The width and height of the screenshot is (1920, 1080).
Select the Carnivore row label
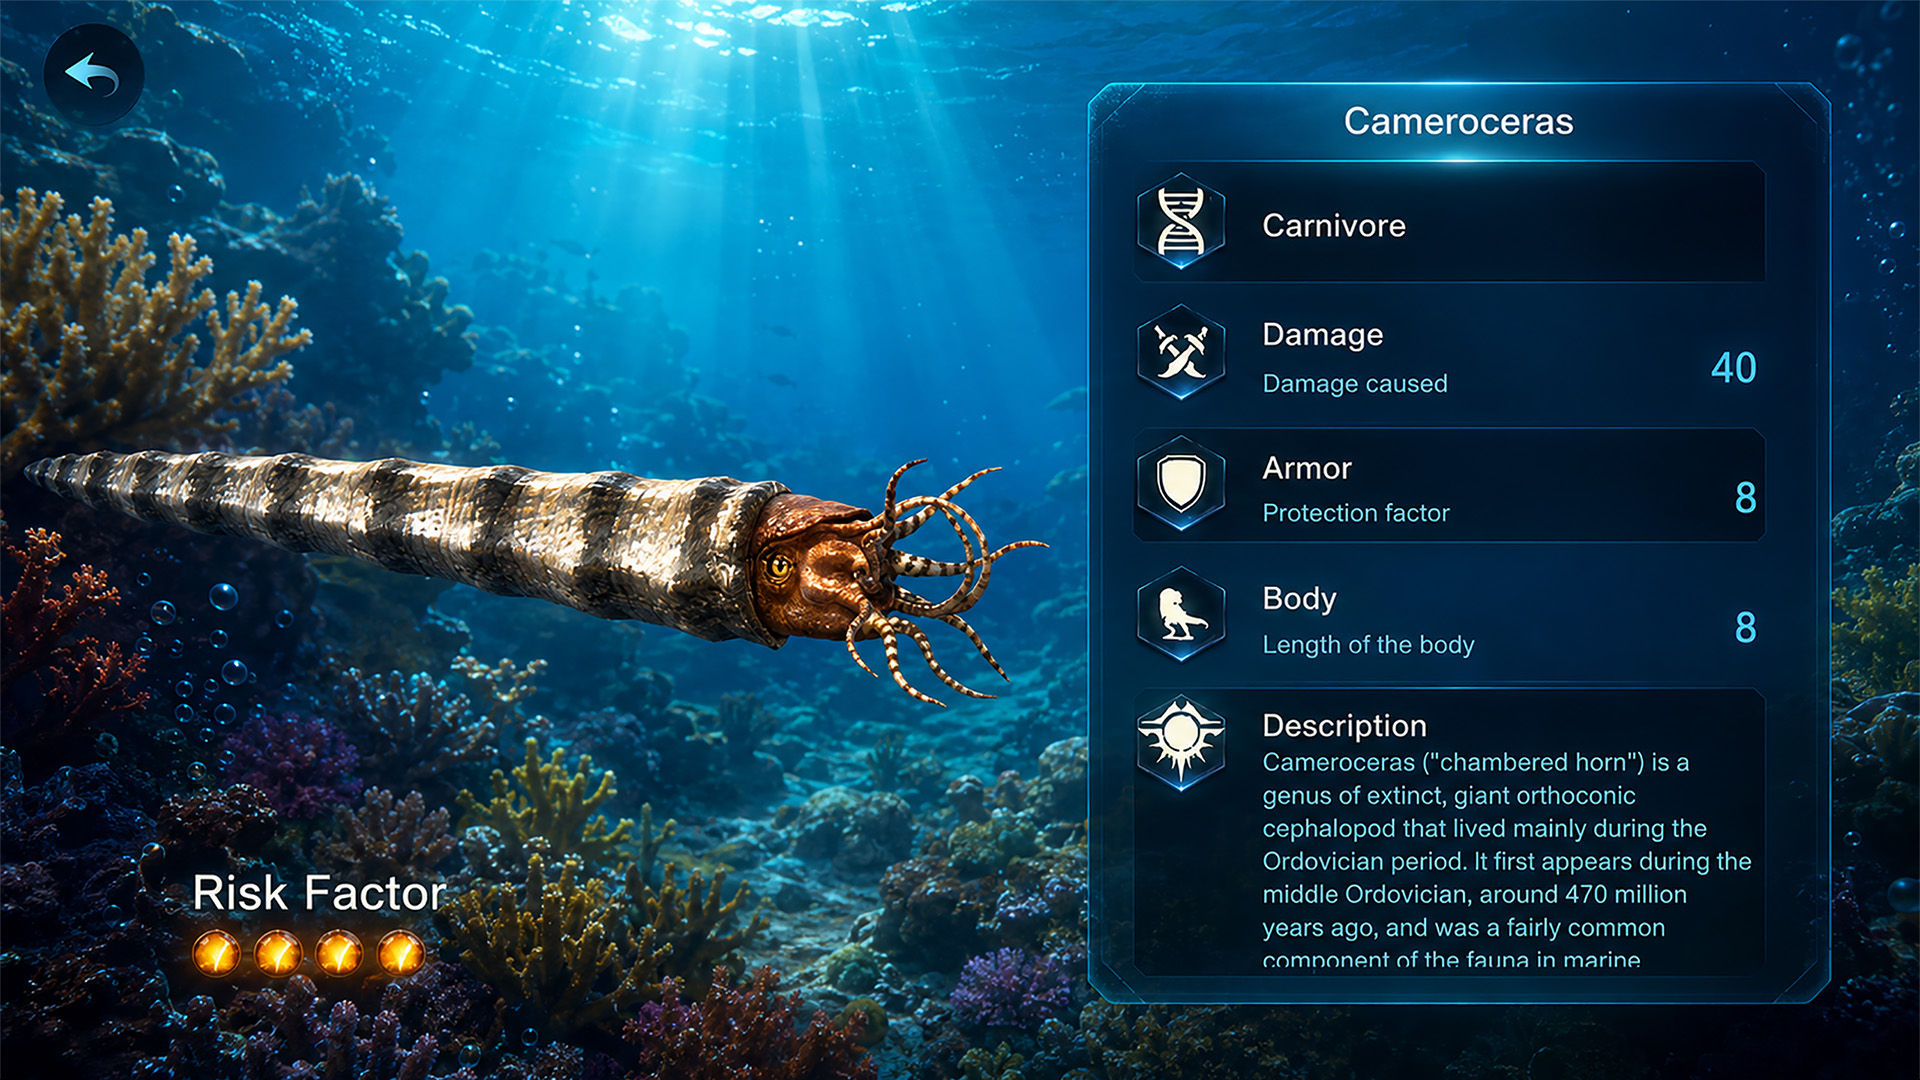1334,225
